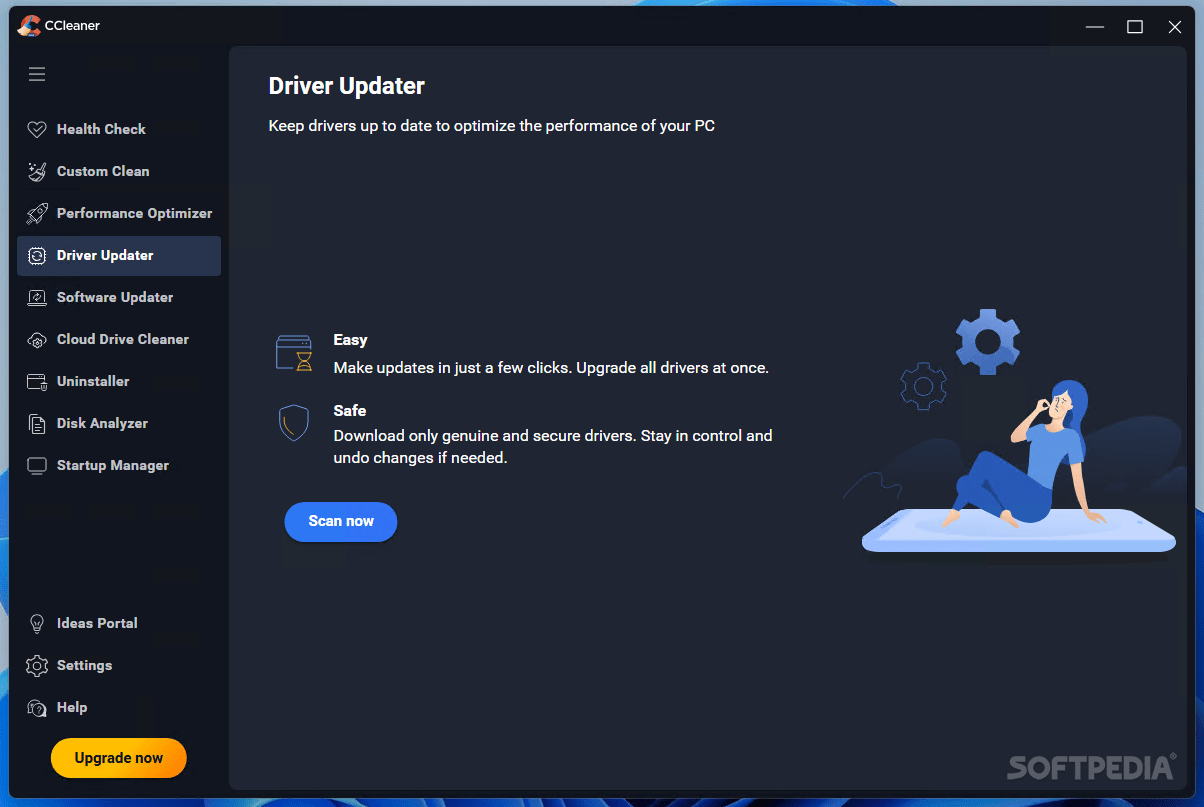
Task: Open the Uninstaller sidebar entry
Action: (93, 381)
